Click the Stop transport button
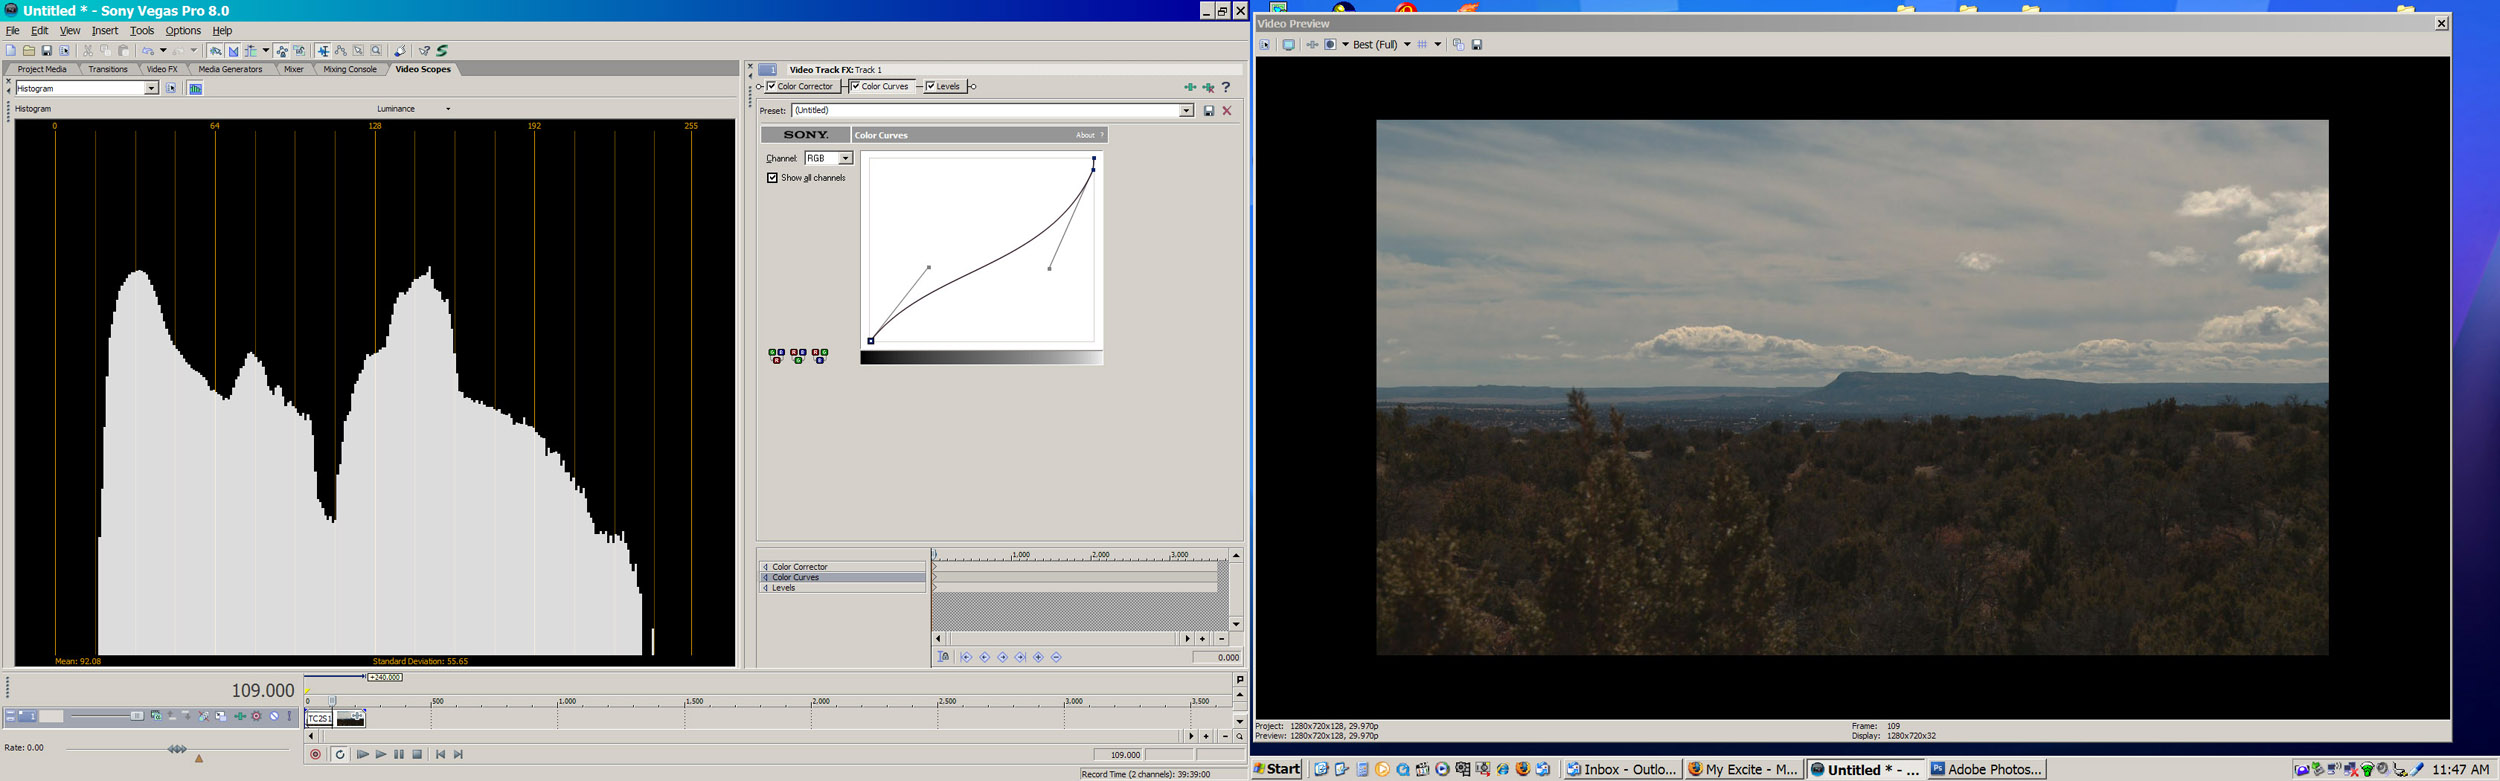The image size is (2500, 781). click(x=418, y=754)
